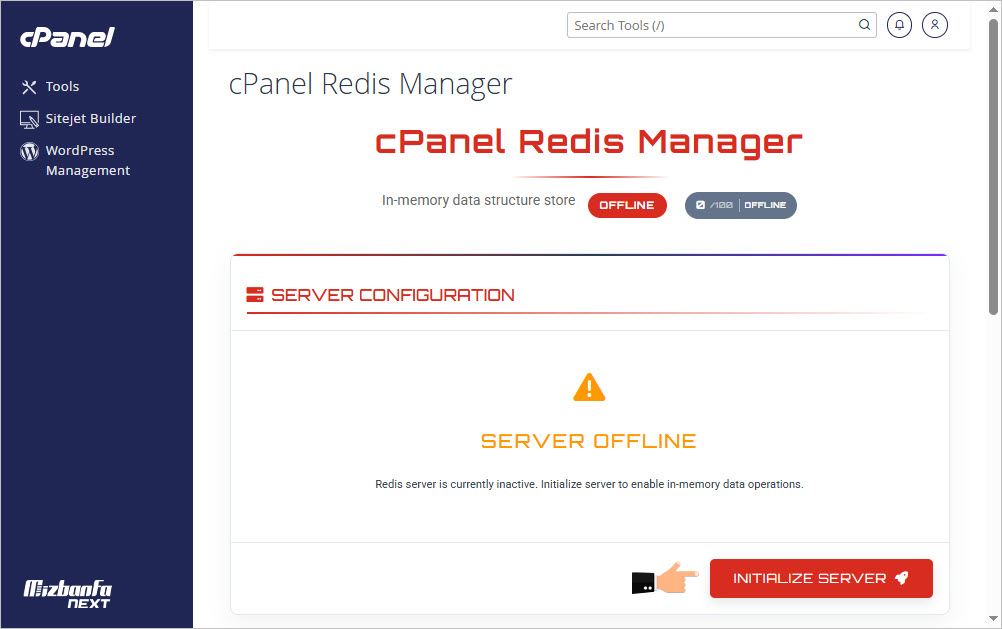The height and width of the screenshot is (629, 1002).
Task: Click the vertical scrollbar thumb
Action: (993, 166)
